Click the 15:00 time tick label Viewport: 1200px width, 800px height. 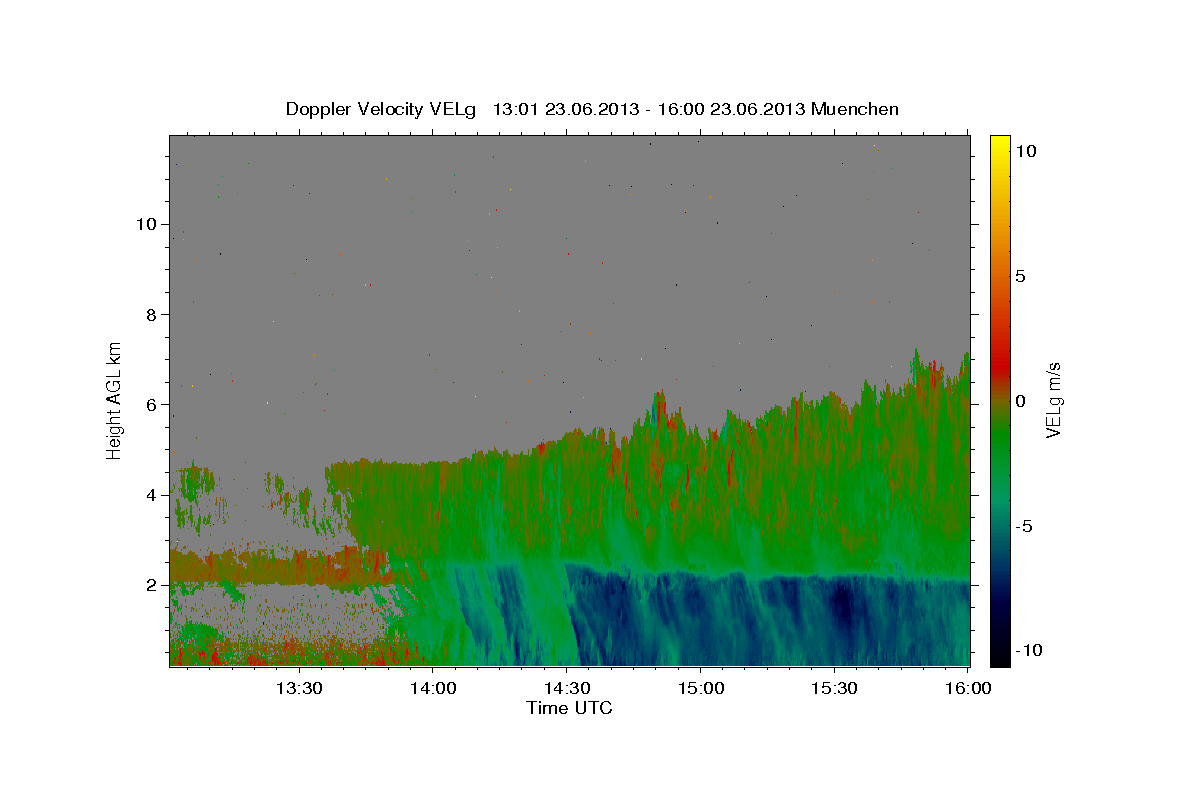tap(700, 688)
